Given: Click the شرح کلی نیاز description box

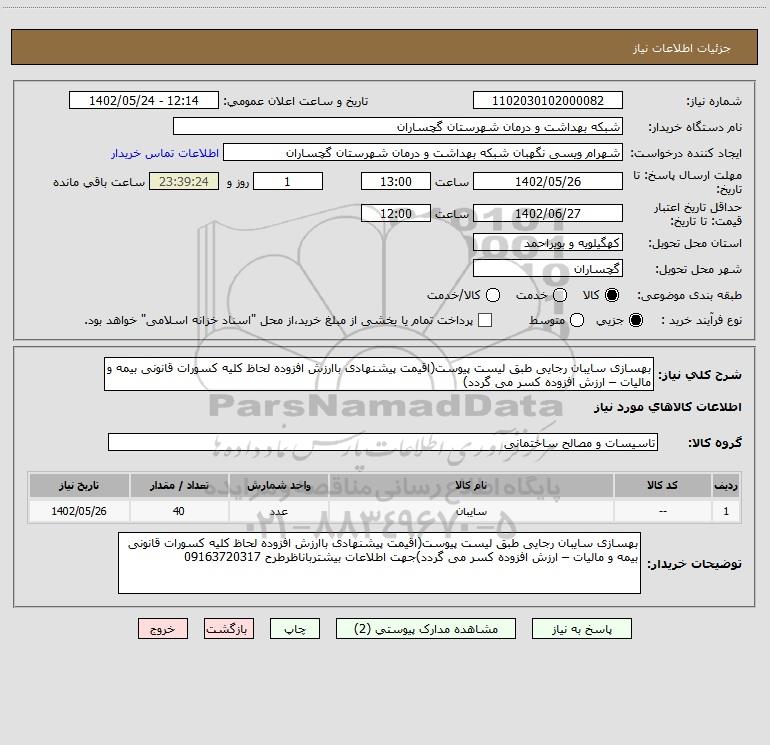Looking at the screenshot, I should [x=379, y=374].
